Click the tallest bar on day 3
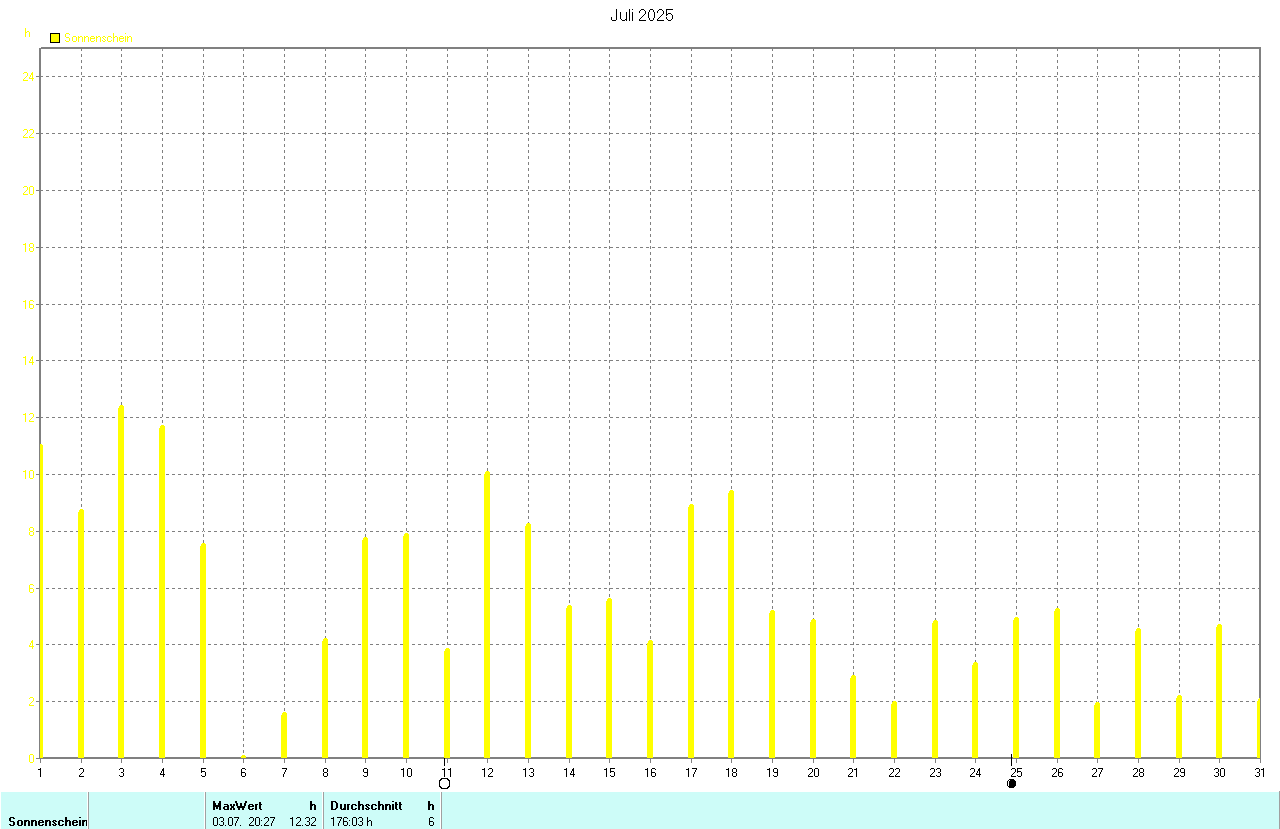Image resolution: width=1280 pixels, height=829 pixels. [121, 580]
